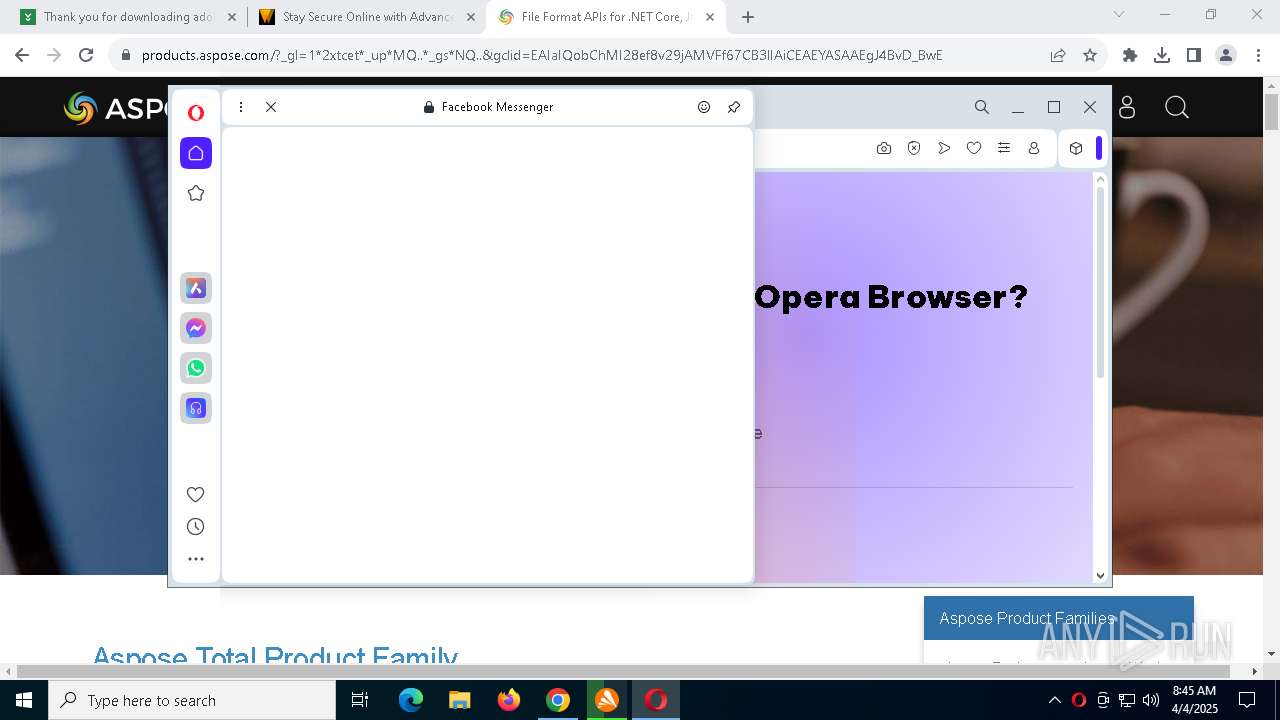Viewport: 1280px width, 720px height.
Task: Open Opera Flow send icon
Action: (944, 148)
